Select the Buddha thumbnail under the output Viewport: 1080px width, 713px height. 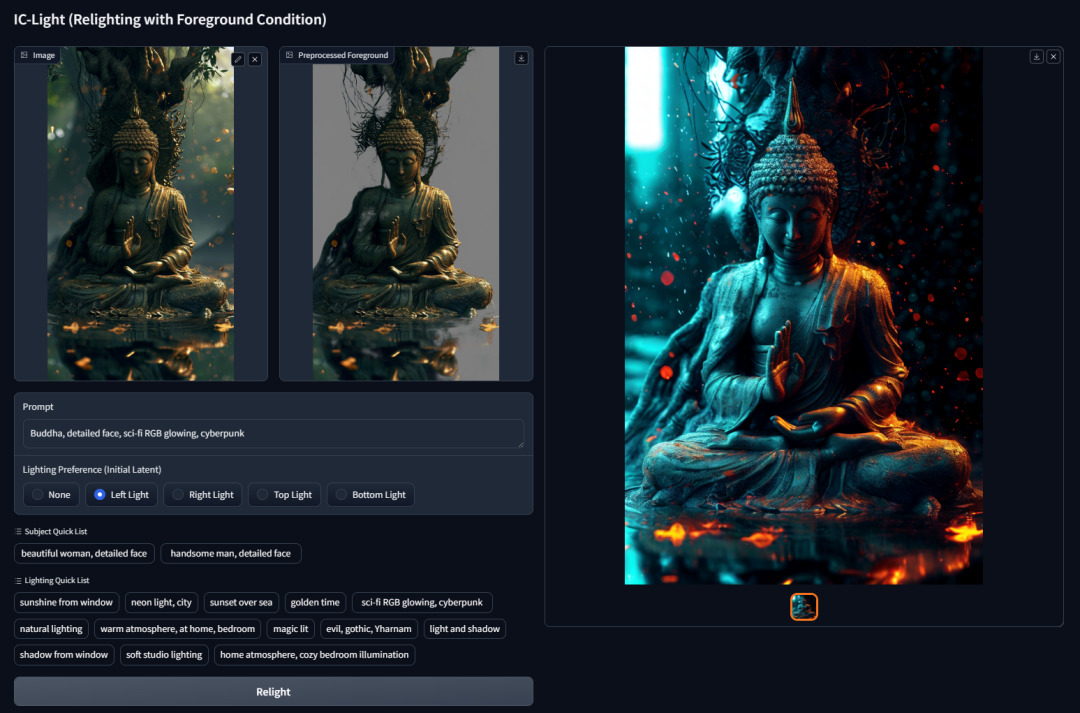(x=804, y=607)
